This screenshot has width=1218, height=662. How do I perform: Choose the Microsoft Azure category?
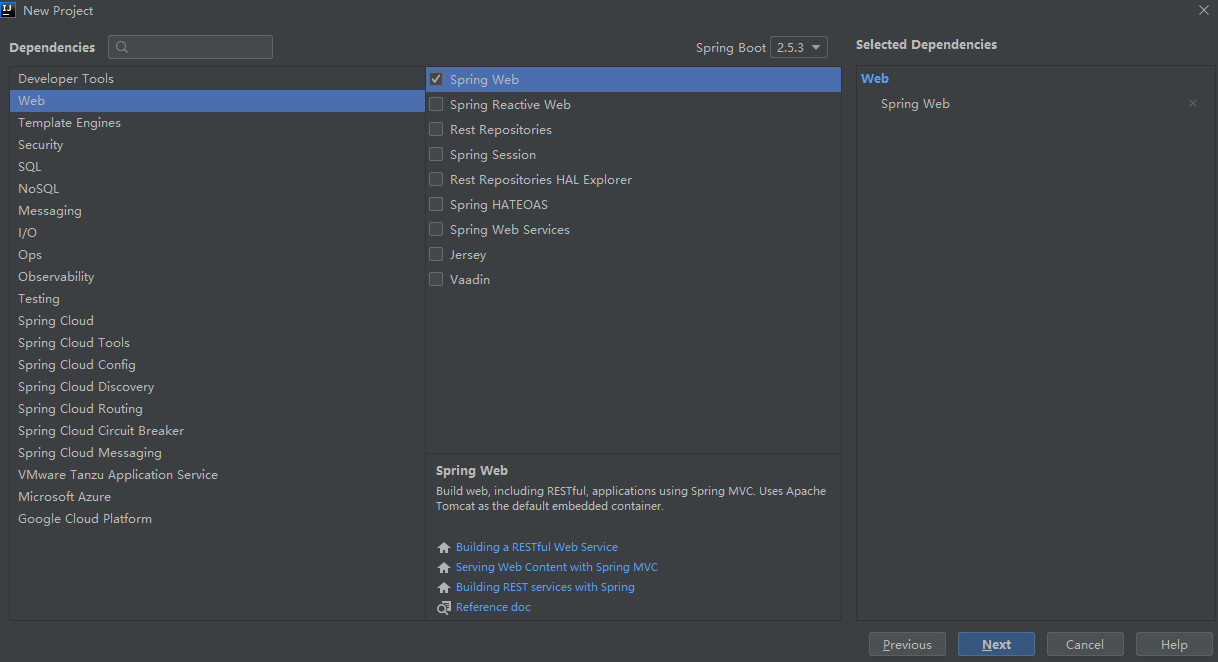[x=217, y=497]
